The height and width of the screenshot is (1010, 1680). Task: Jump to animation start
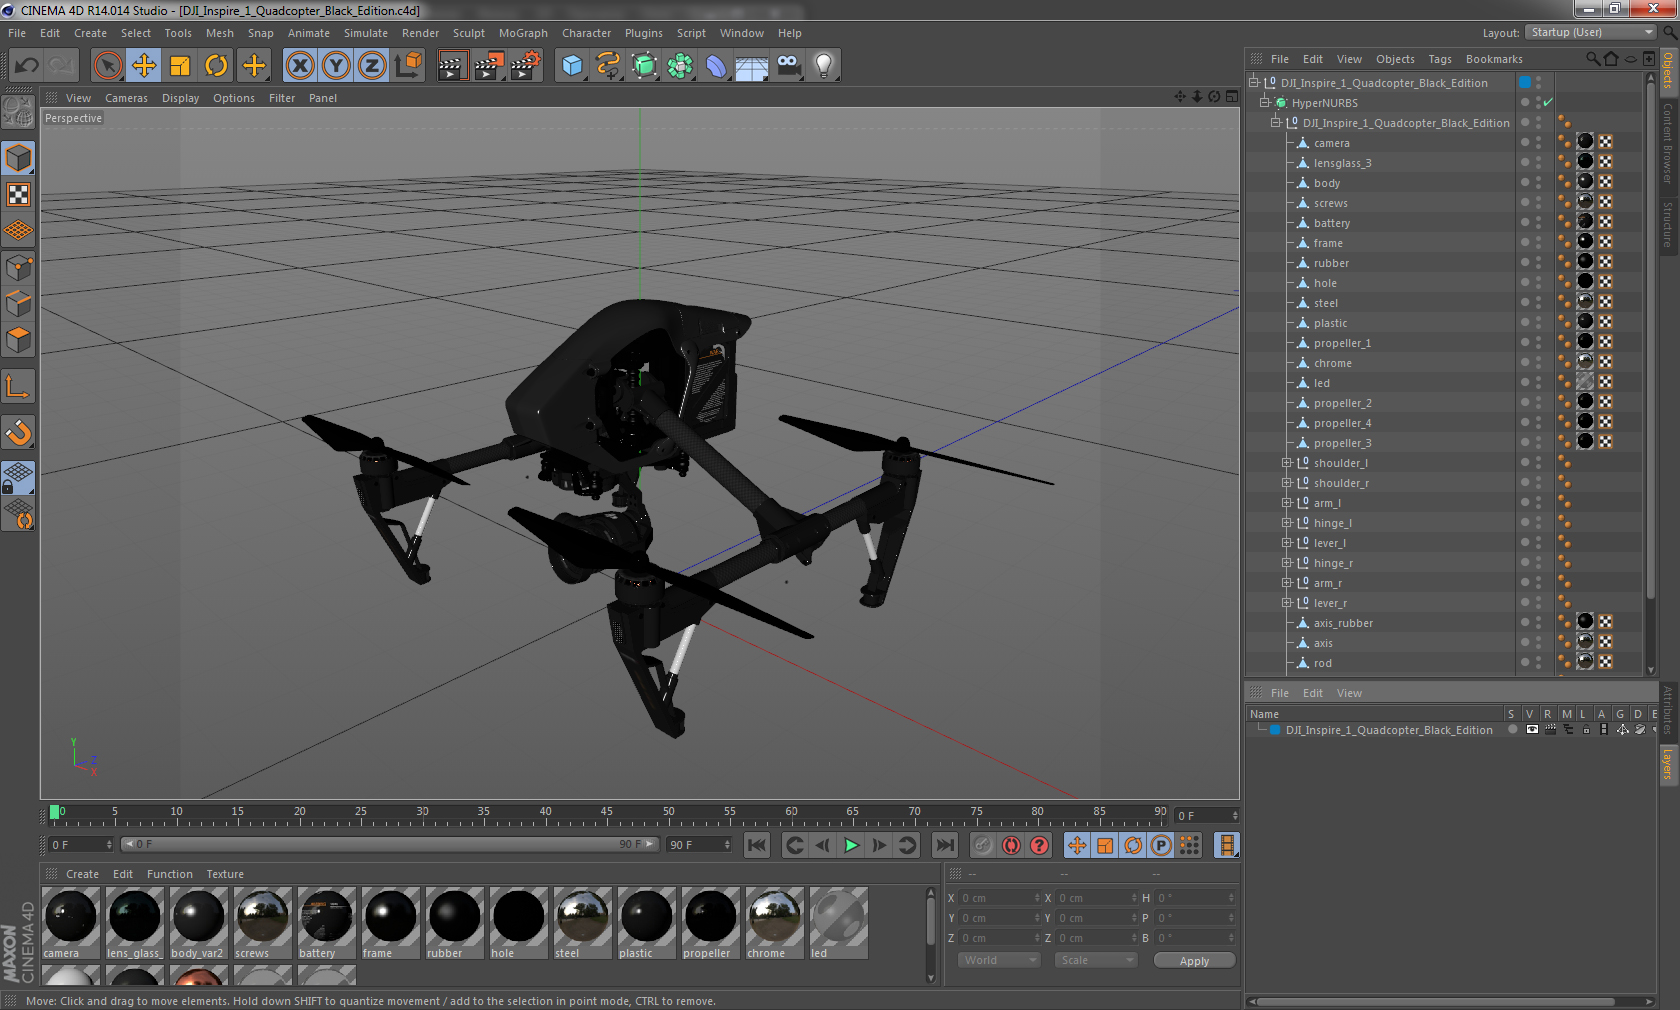click(x=757, y=845)
